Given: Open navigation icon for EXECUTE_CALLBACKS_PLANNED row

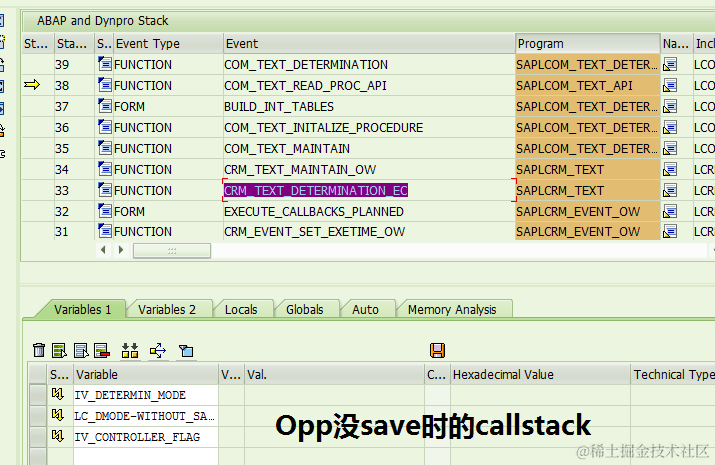Looking at the screenshot, I should [x=670, y=211].
